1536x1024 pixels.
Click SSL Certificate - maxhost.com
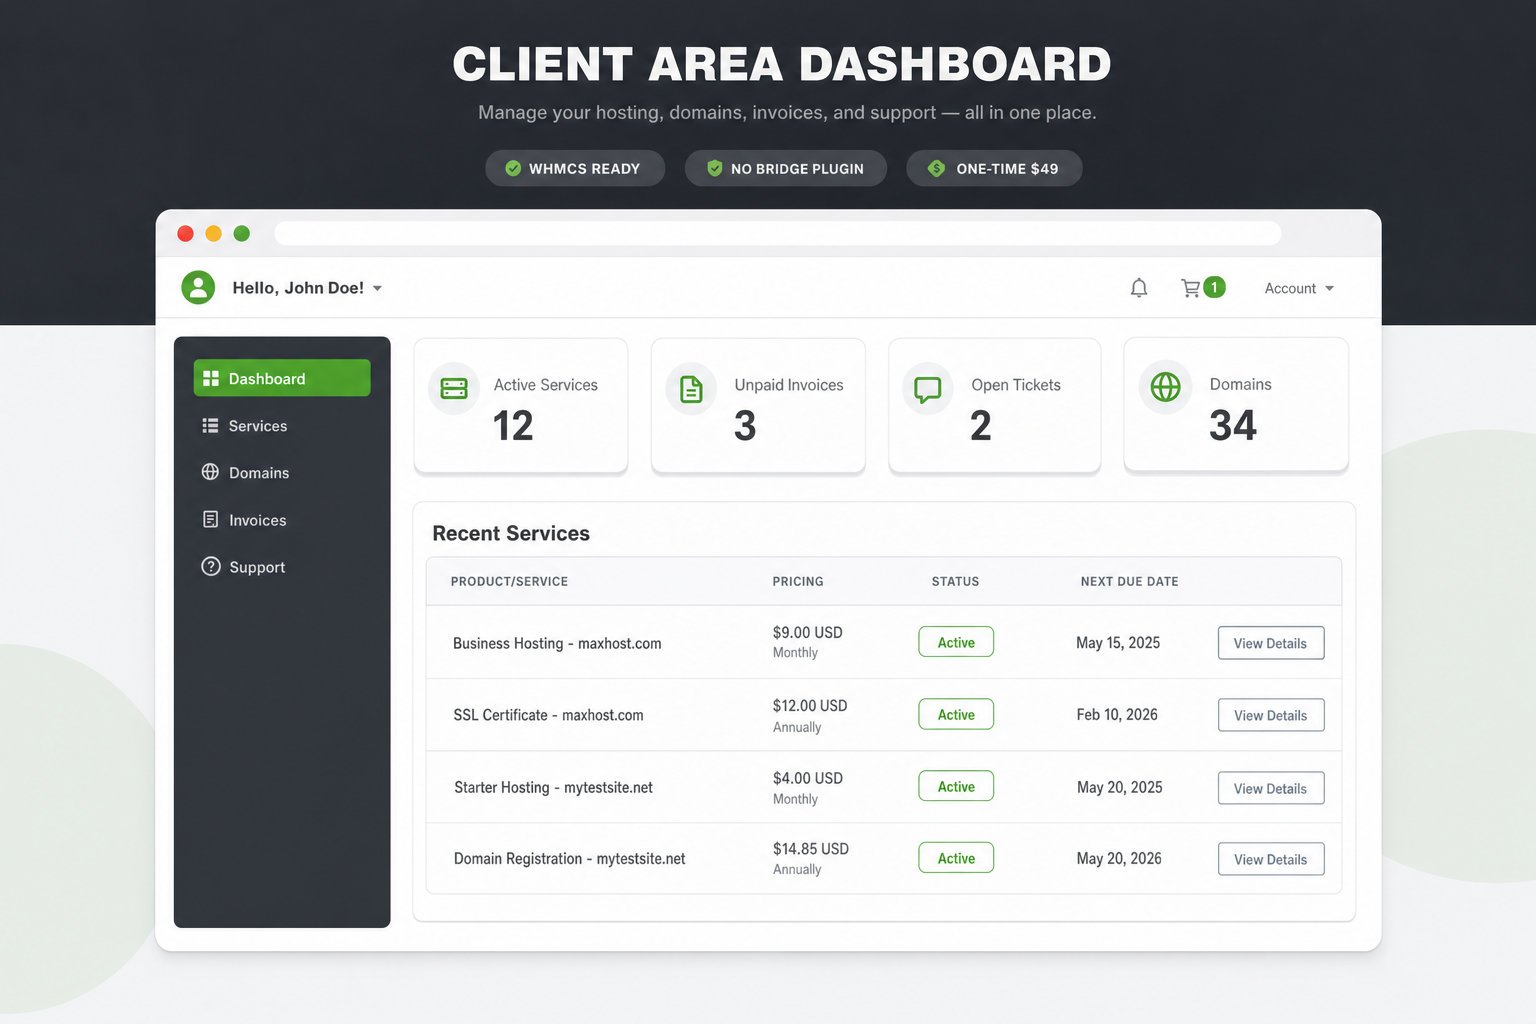pyautogui.click(x=548, y=715)
